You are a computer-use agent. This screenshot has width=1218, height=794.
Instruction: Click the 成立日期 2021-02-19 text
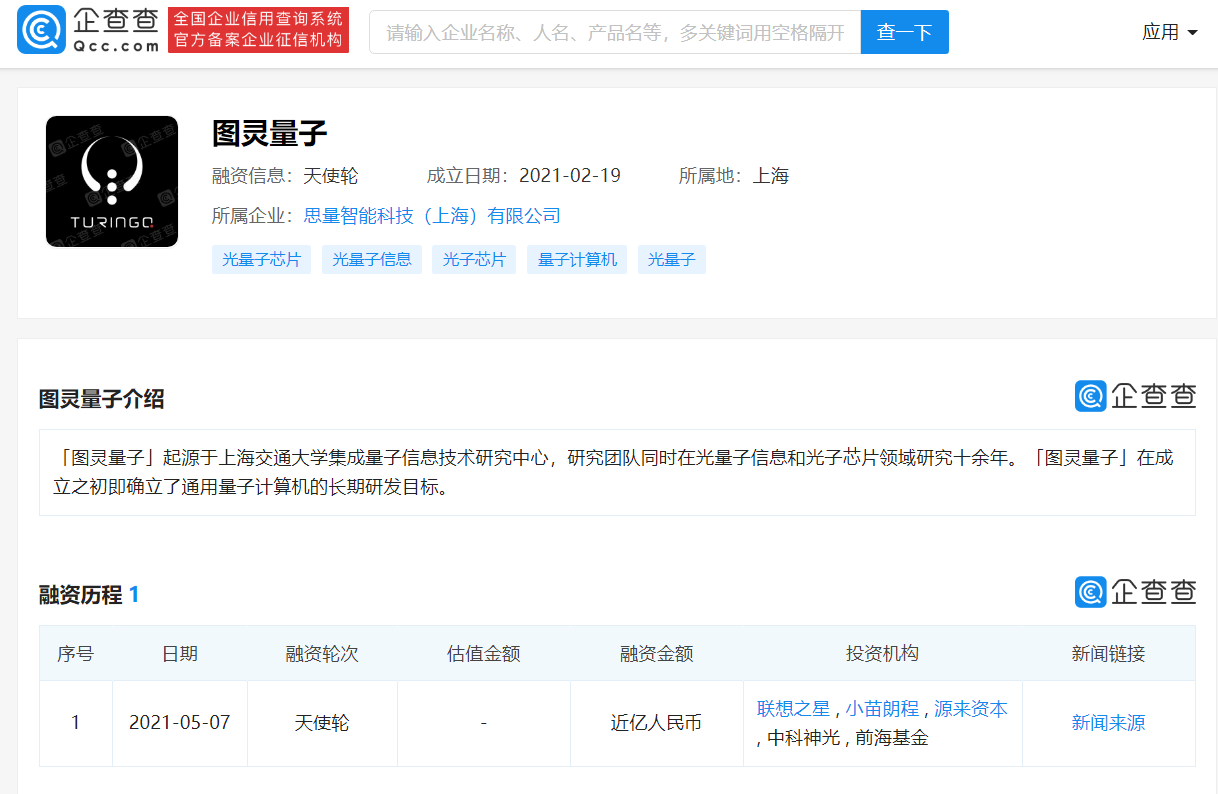point(524,176)
